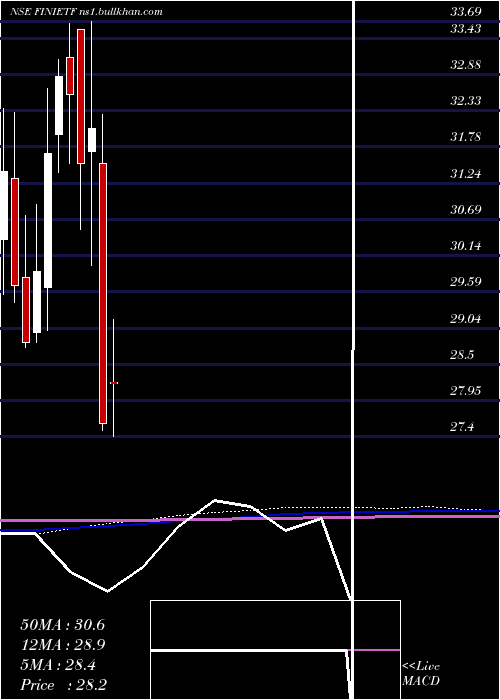
Task: Click the 31.78 price level label
Action: 465,137
